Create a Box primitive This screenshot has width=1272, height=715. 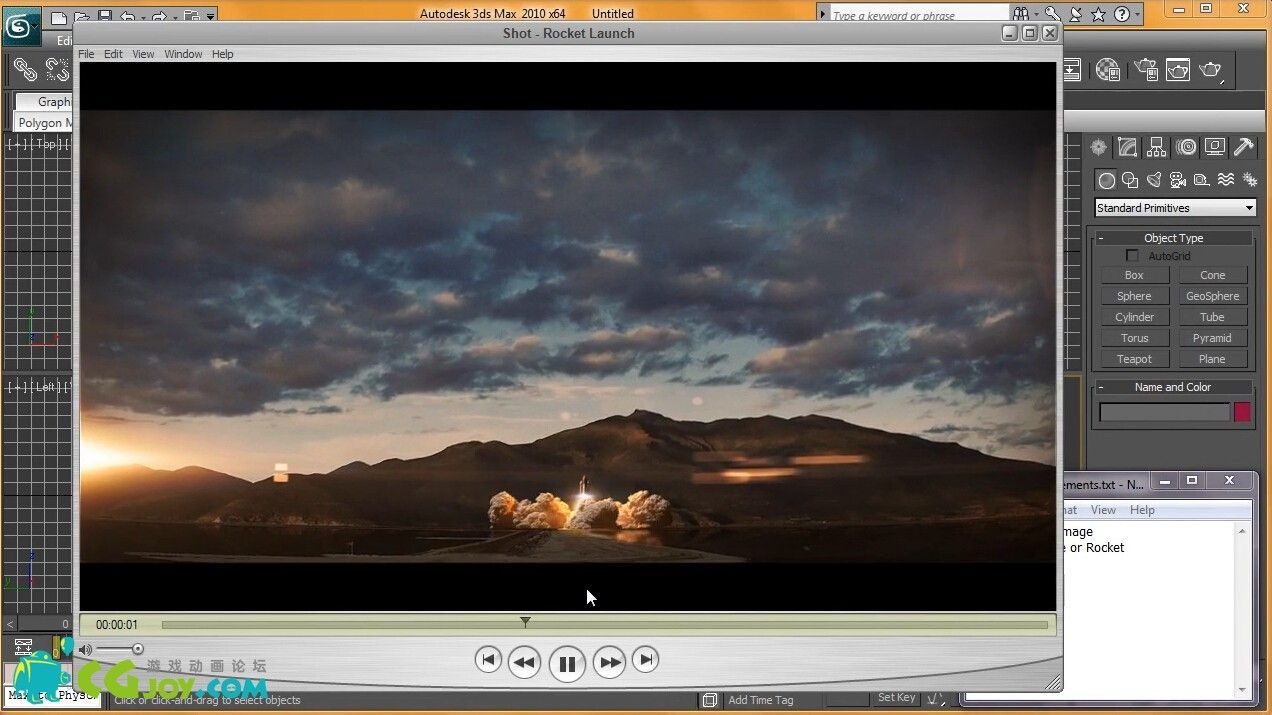click(x=1134, y=275)
